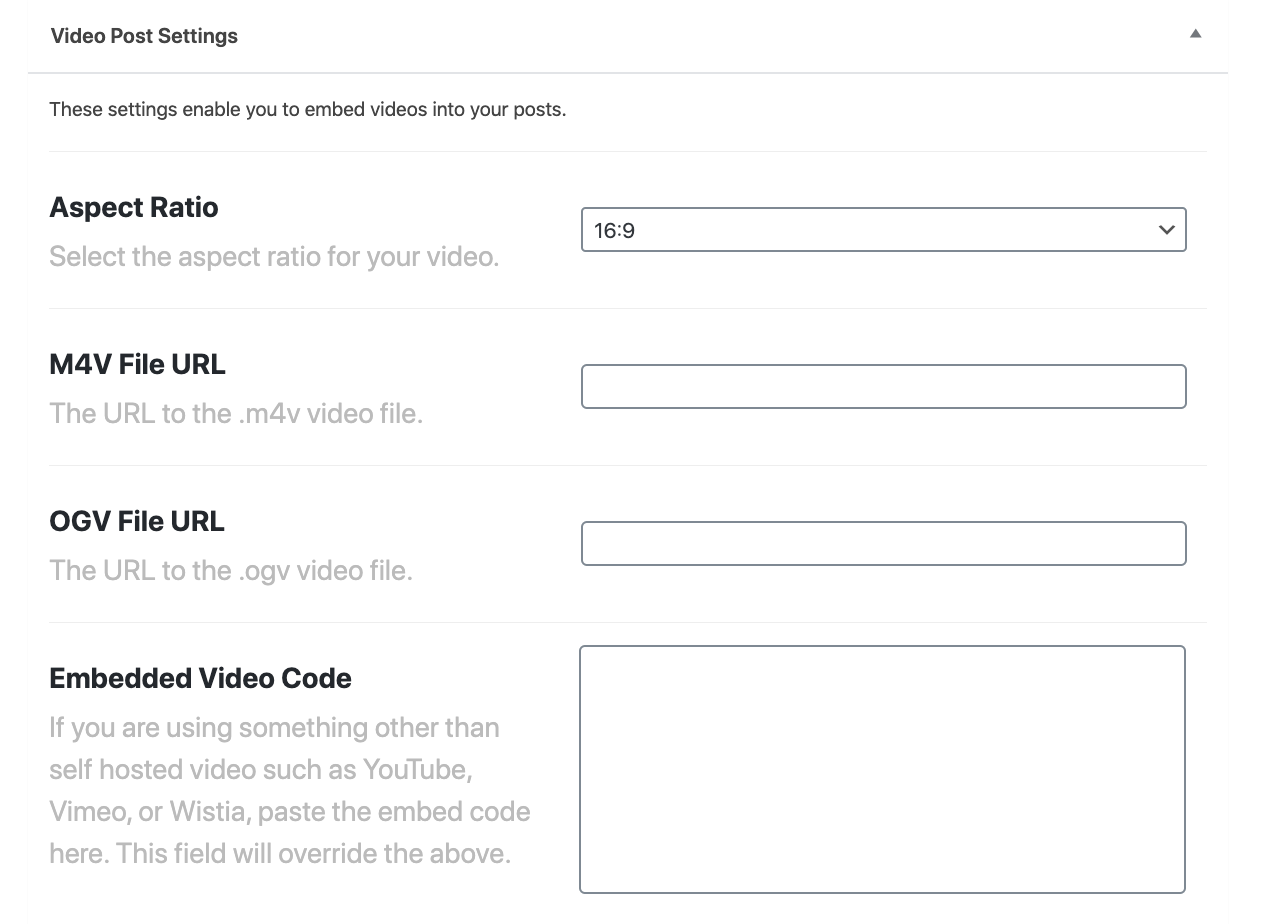Click the OGV File URL heading
The width and height of the screenshot is (1264, 924).
136,521
